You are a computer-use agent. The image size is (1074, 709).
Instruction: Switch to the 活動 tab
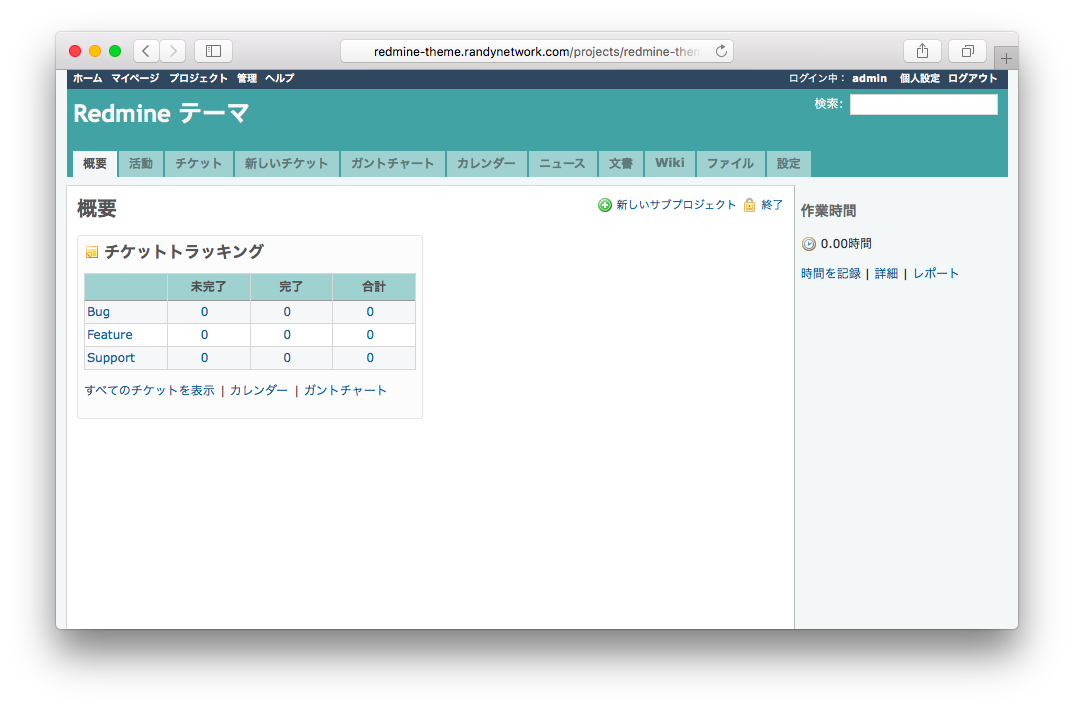[141, 164]
